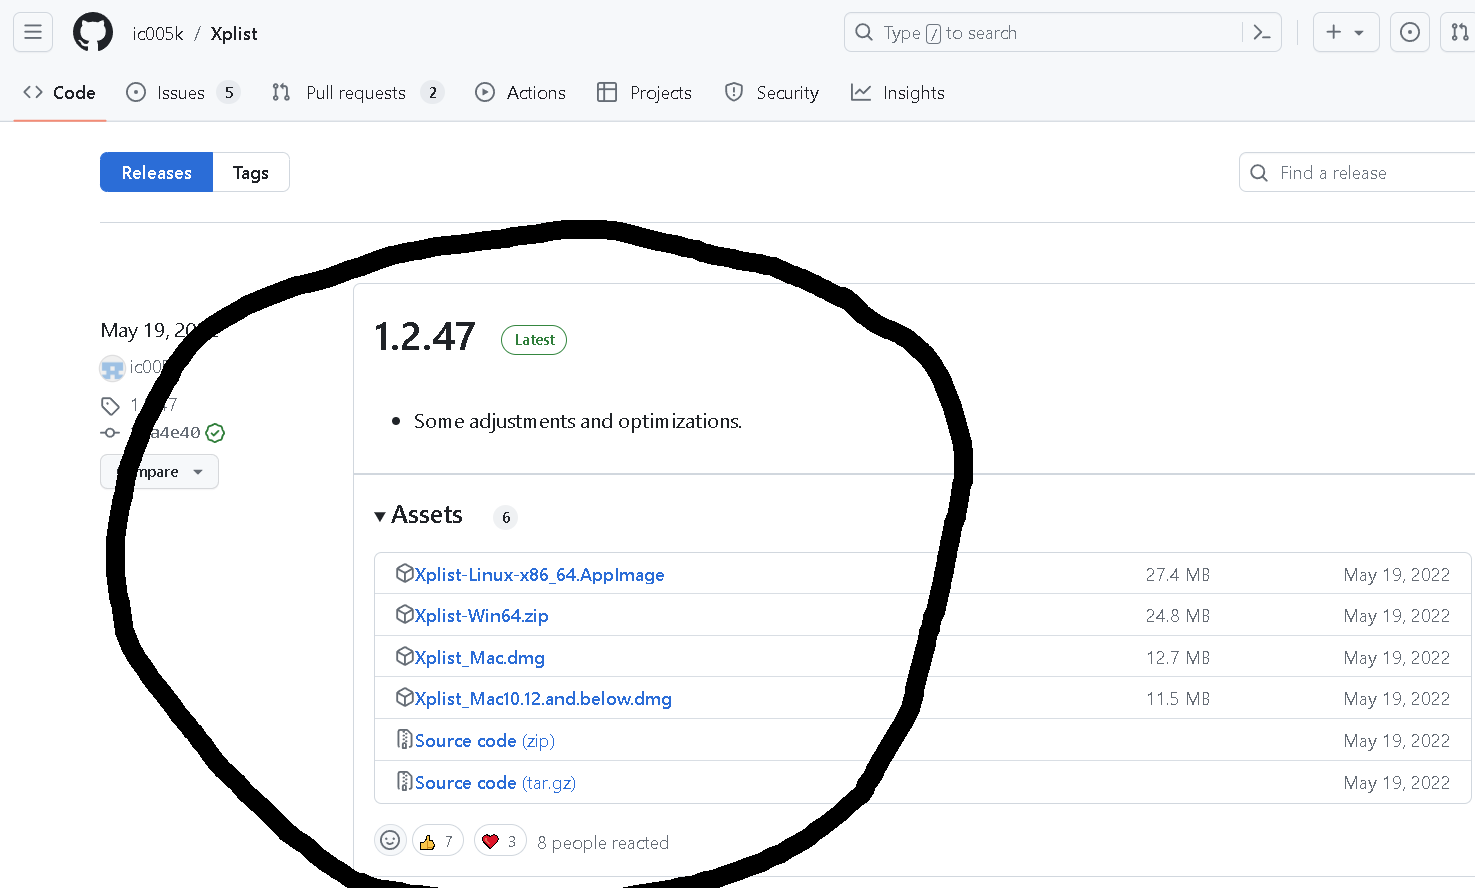Open the Pull requests tab
The height and width of the screenshot is (888, 1475).
pos(357,93)
